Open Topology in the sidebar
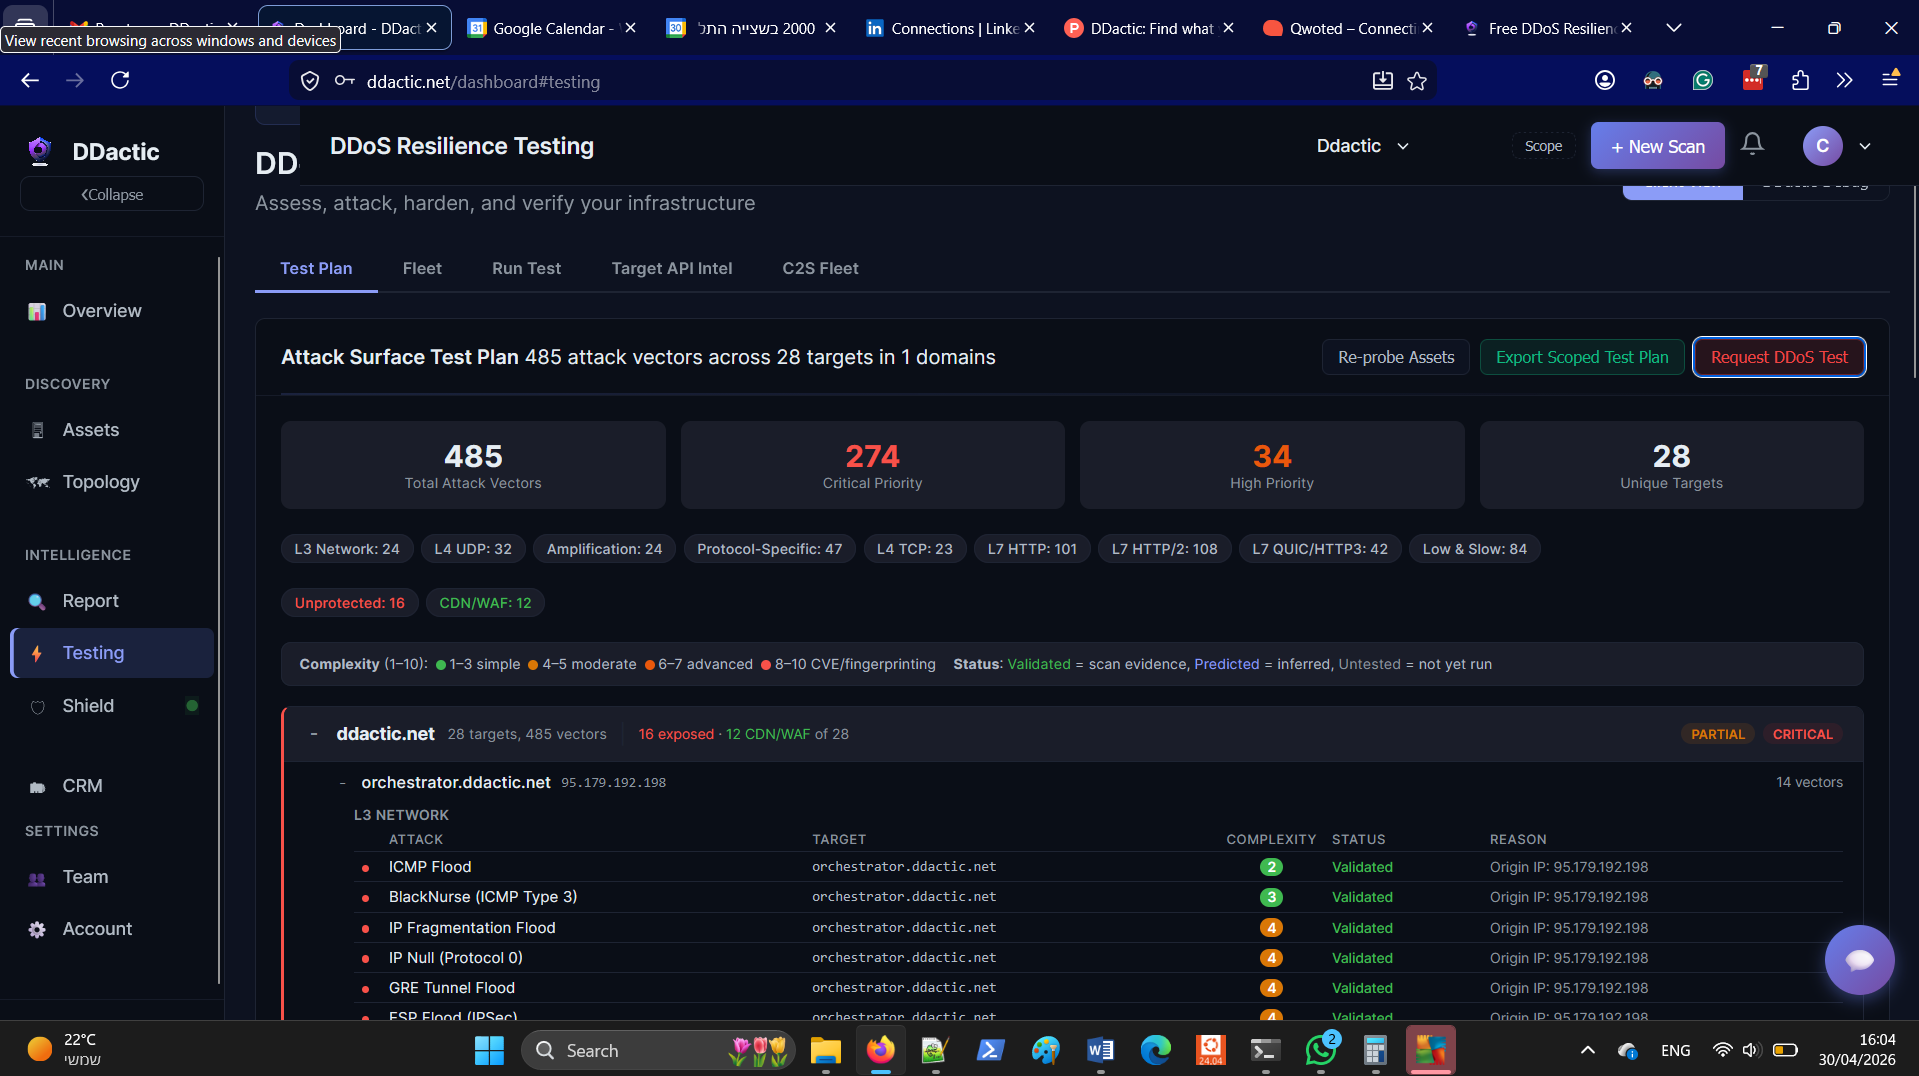 coord(112,482)
